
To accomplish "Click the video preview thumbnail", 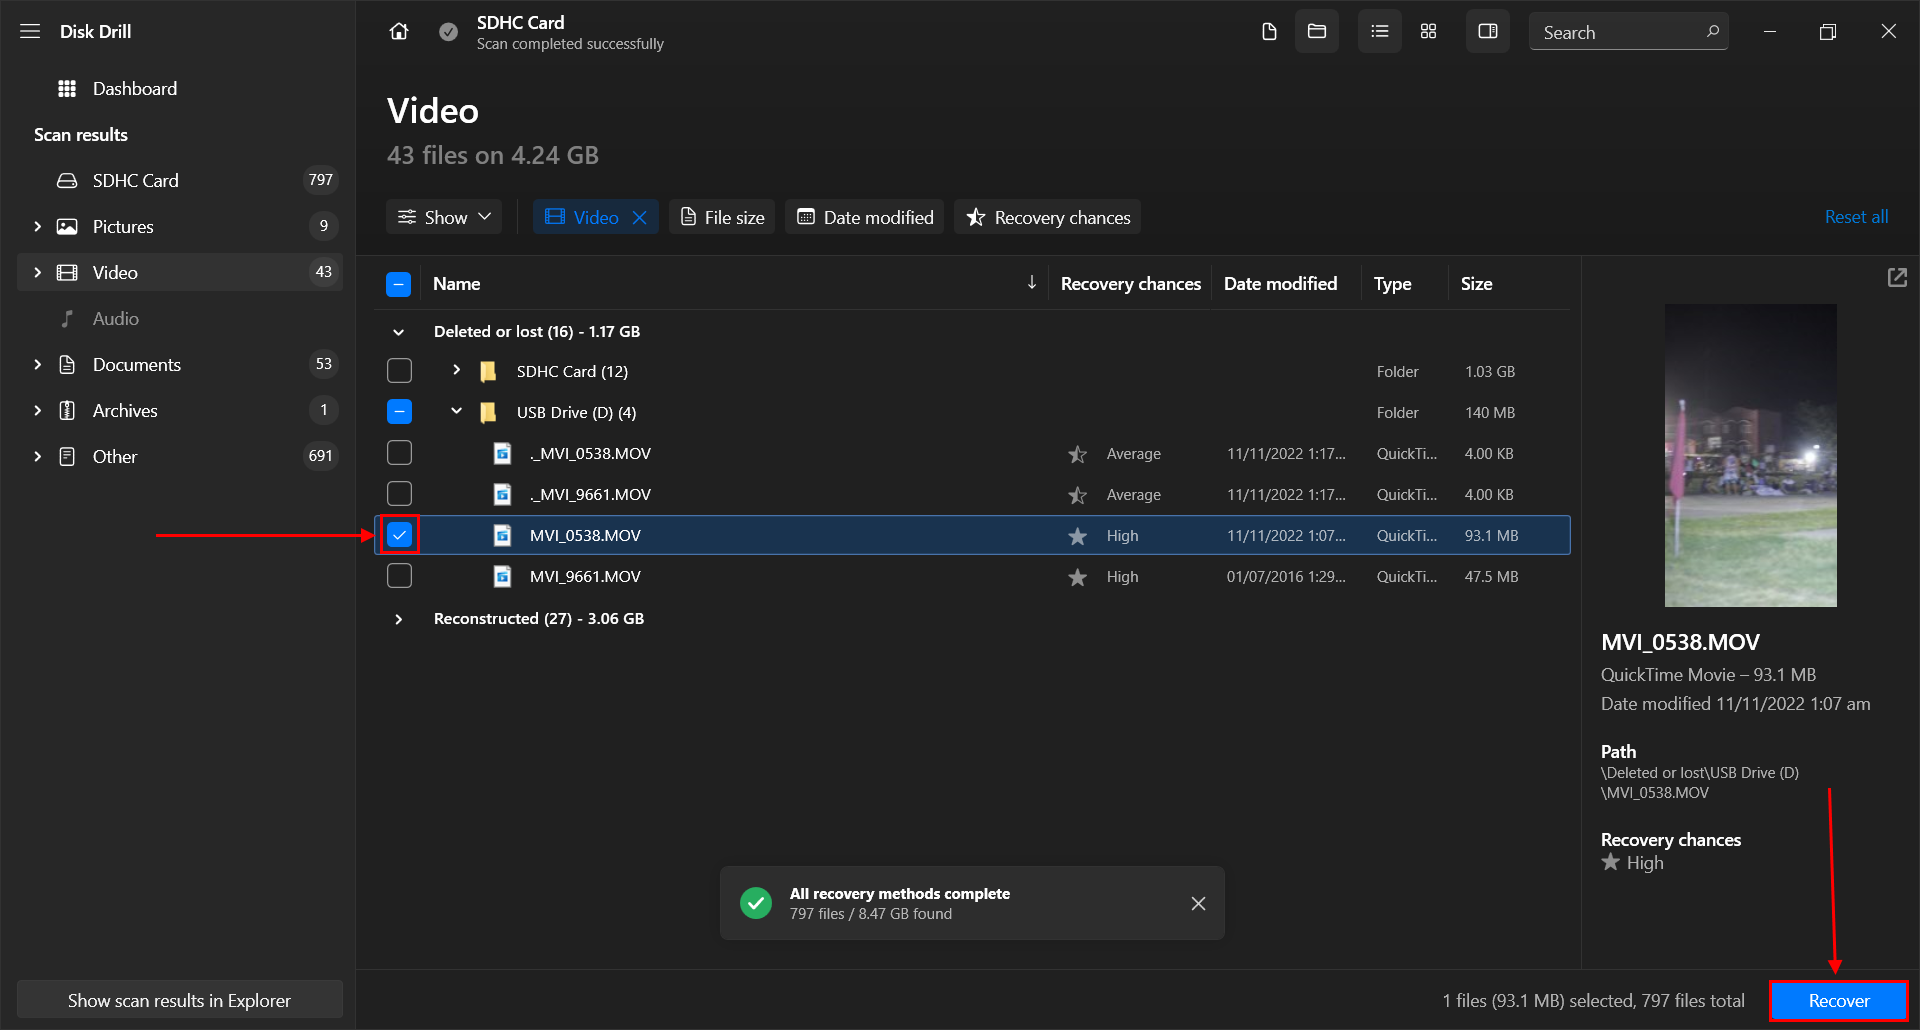I will pyautogui.click(x=1750, y=455).
